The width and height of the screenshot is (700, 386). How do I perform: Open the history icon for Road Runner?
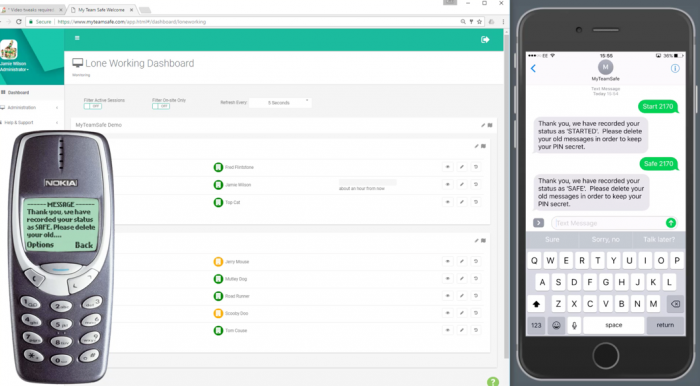(476, 296)
